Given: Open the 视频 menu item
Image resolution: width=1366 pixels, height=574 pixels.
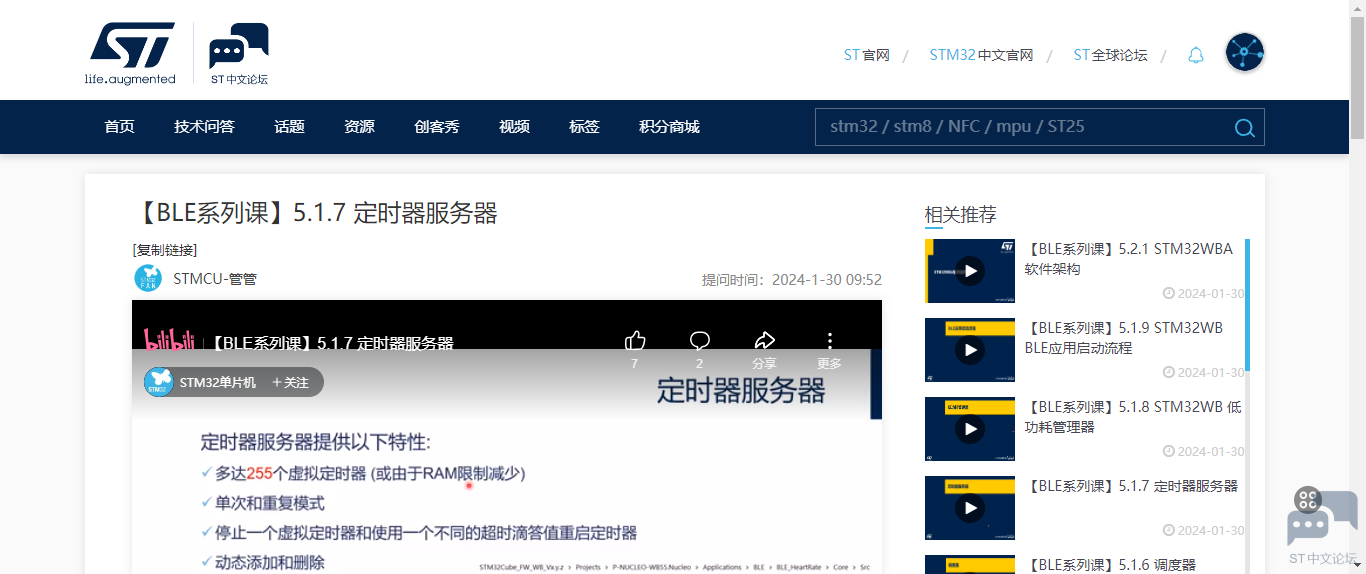Looking at the screenshot, I should coord(514,127).
